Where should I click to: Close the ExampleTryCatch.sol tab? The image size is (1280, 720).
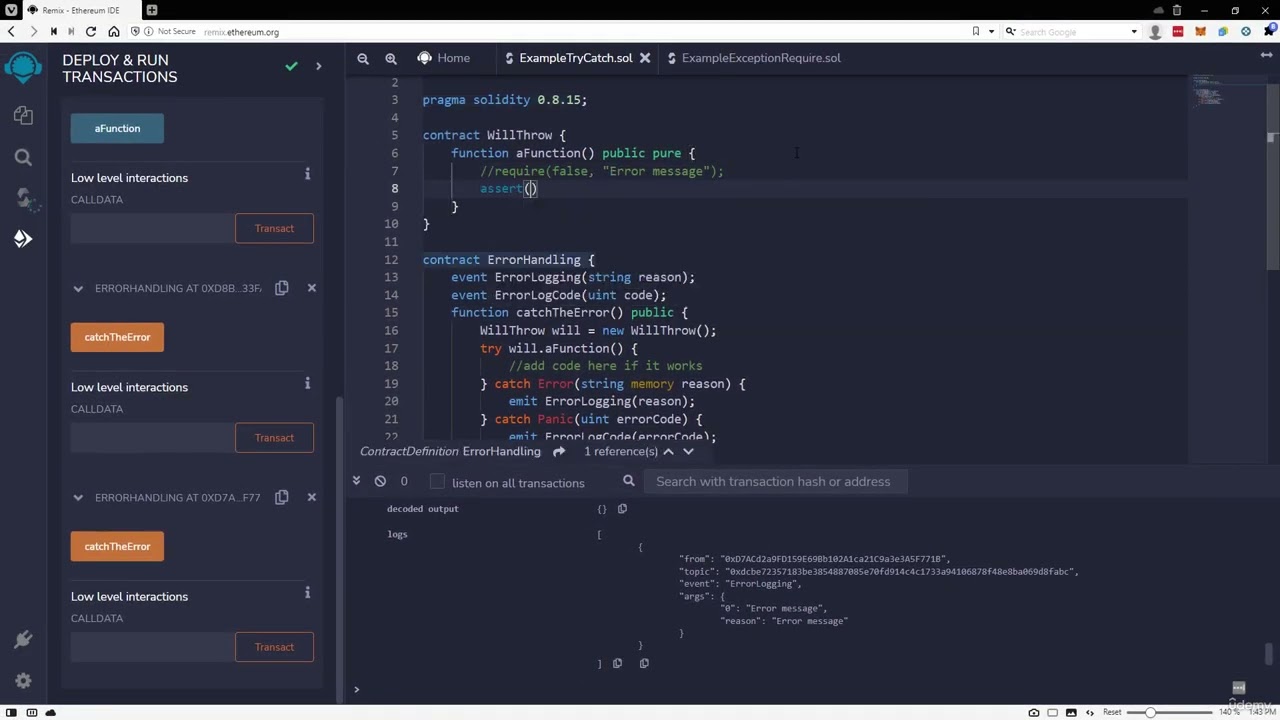(x=645, y=58)
